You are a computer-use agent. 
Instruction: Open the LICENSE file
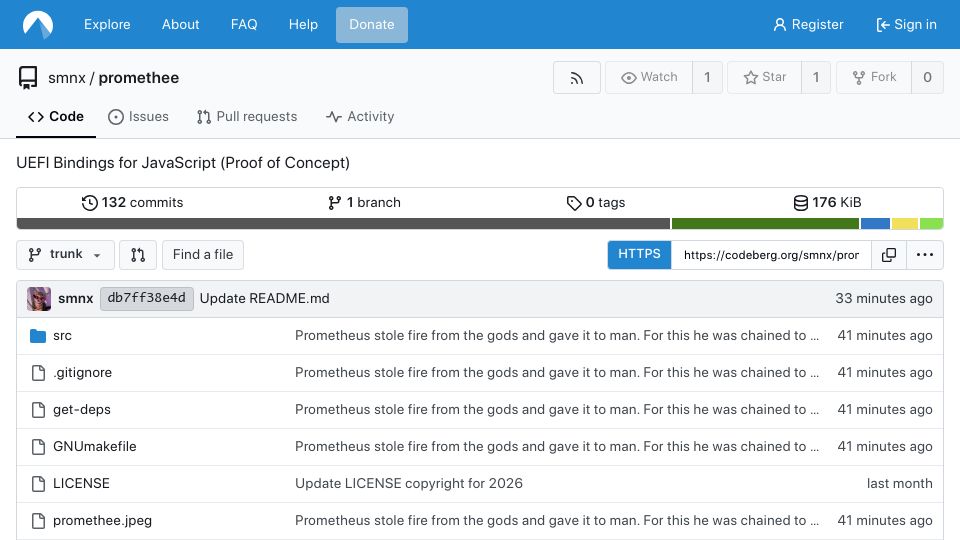[x=81, y=484]
